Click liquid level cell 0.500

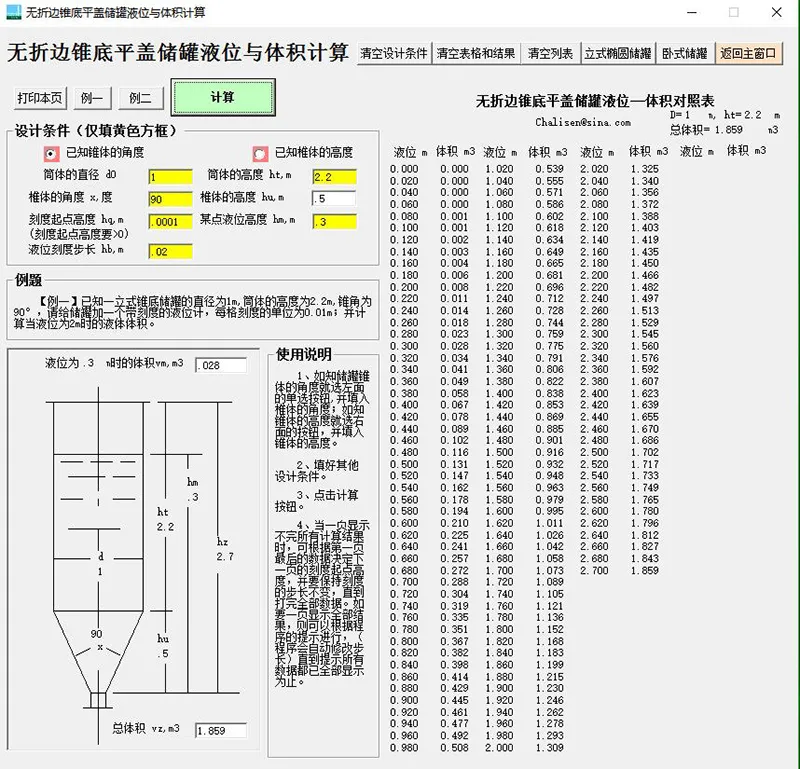pyautogui.click(x=404, y=464)
